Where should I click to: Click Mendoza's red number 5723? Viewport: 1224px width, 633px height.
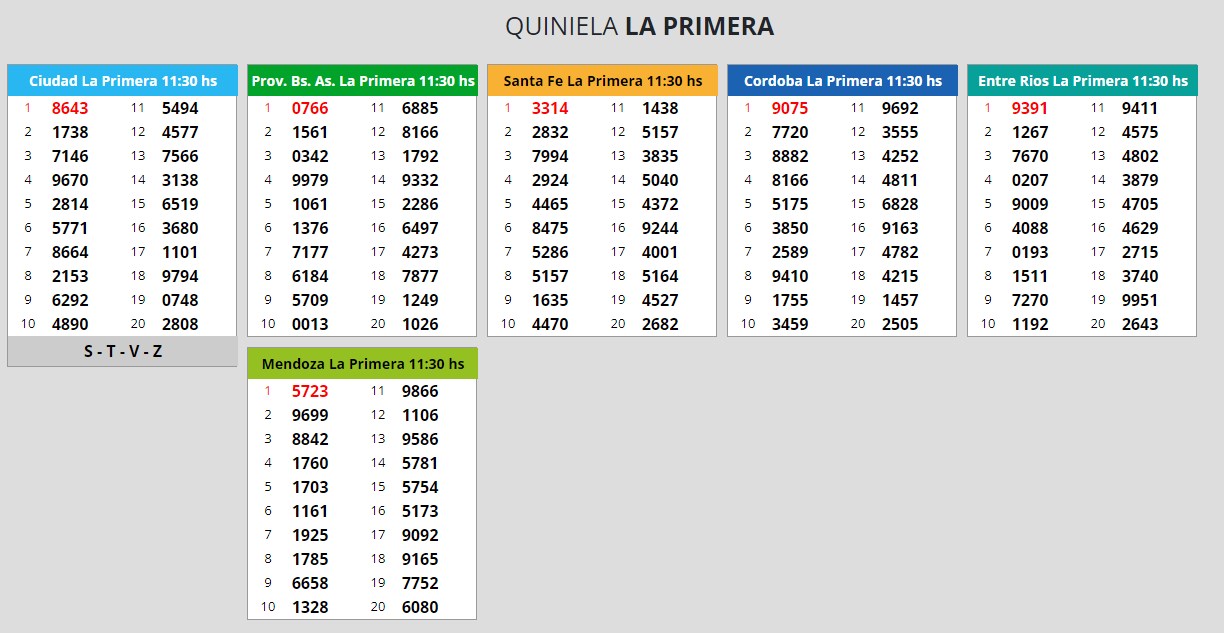point(310,391)
